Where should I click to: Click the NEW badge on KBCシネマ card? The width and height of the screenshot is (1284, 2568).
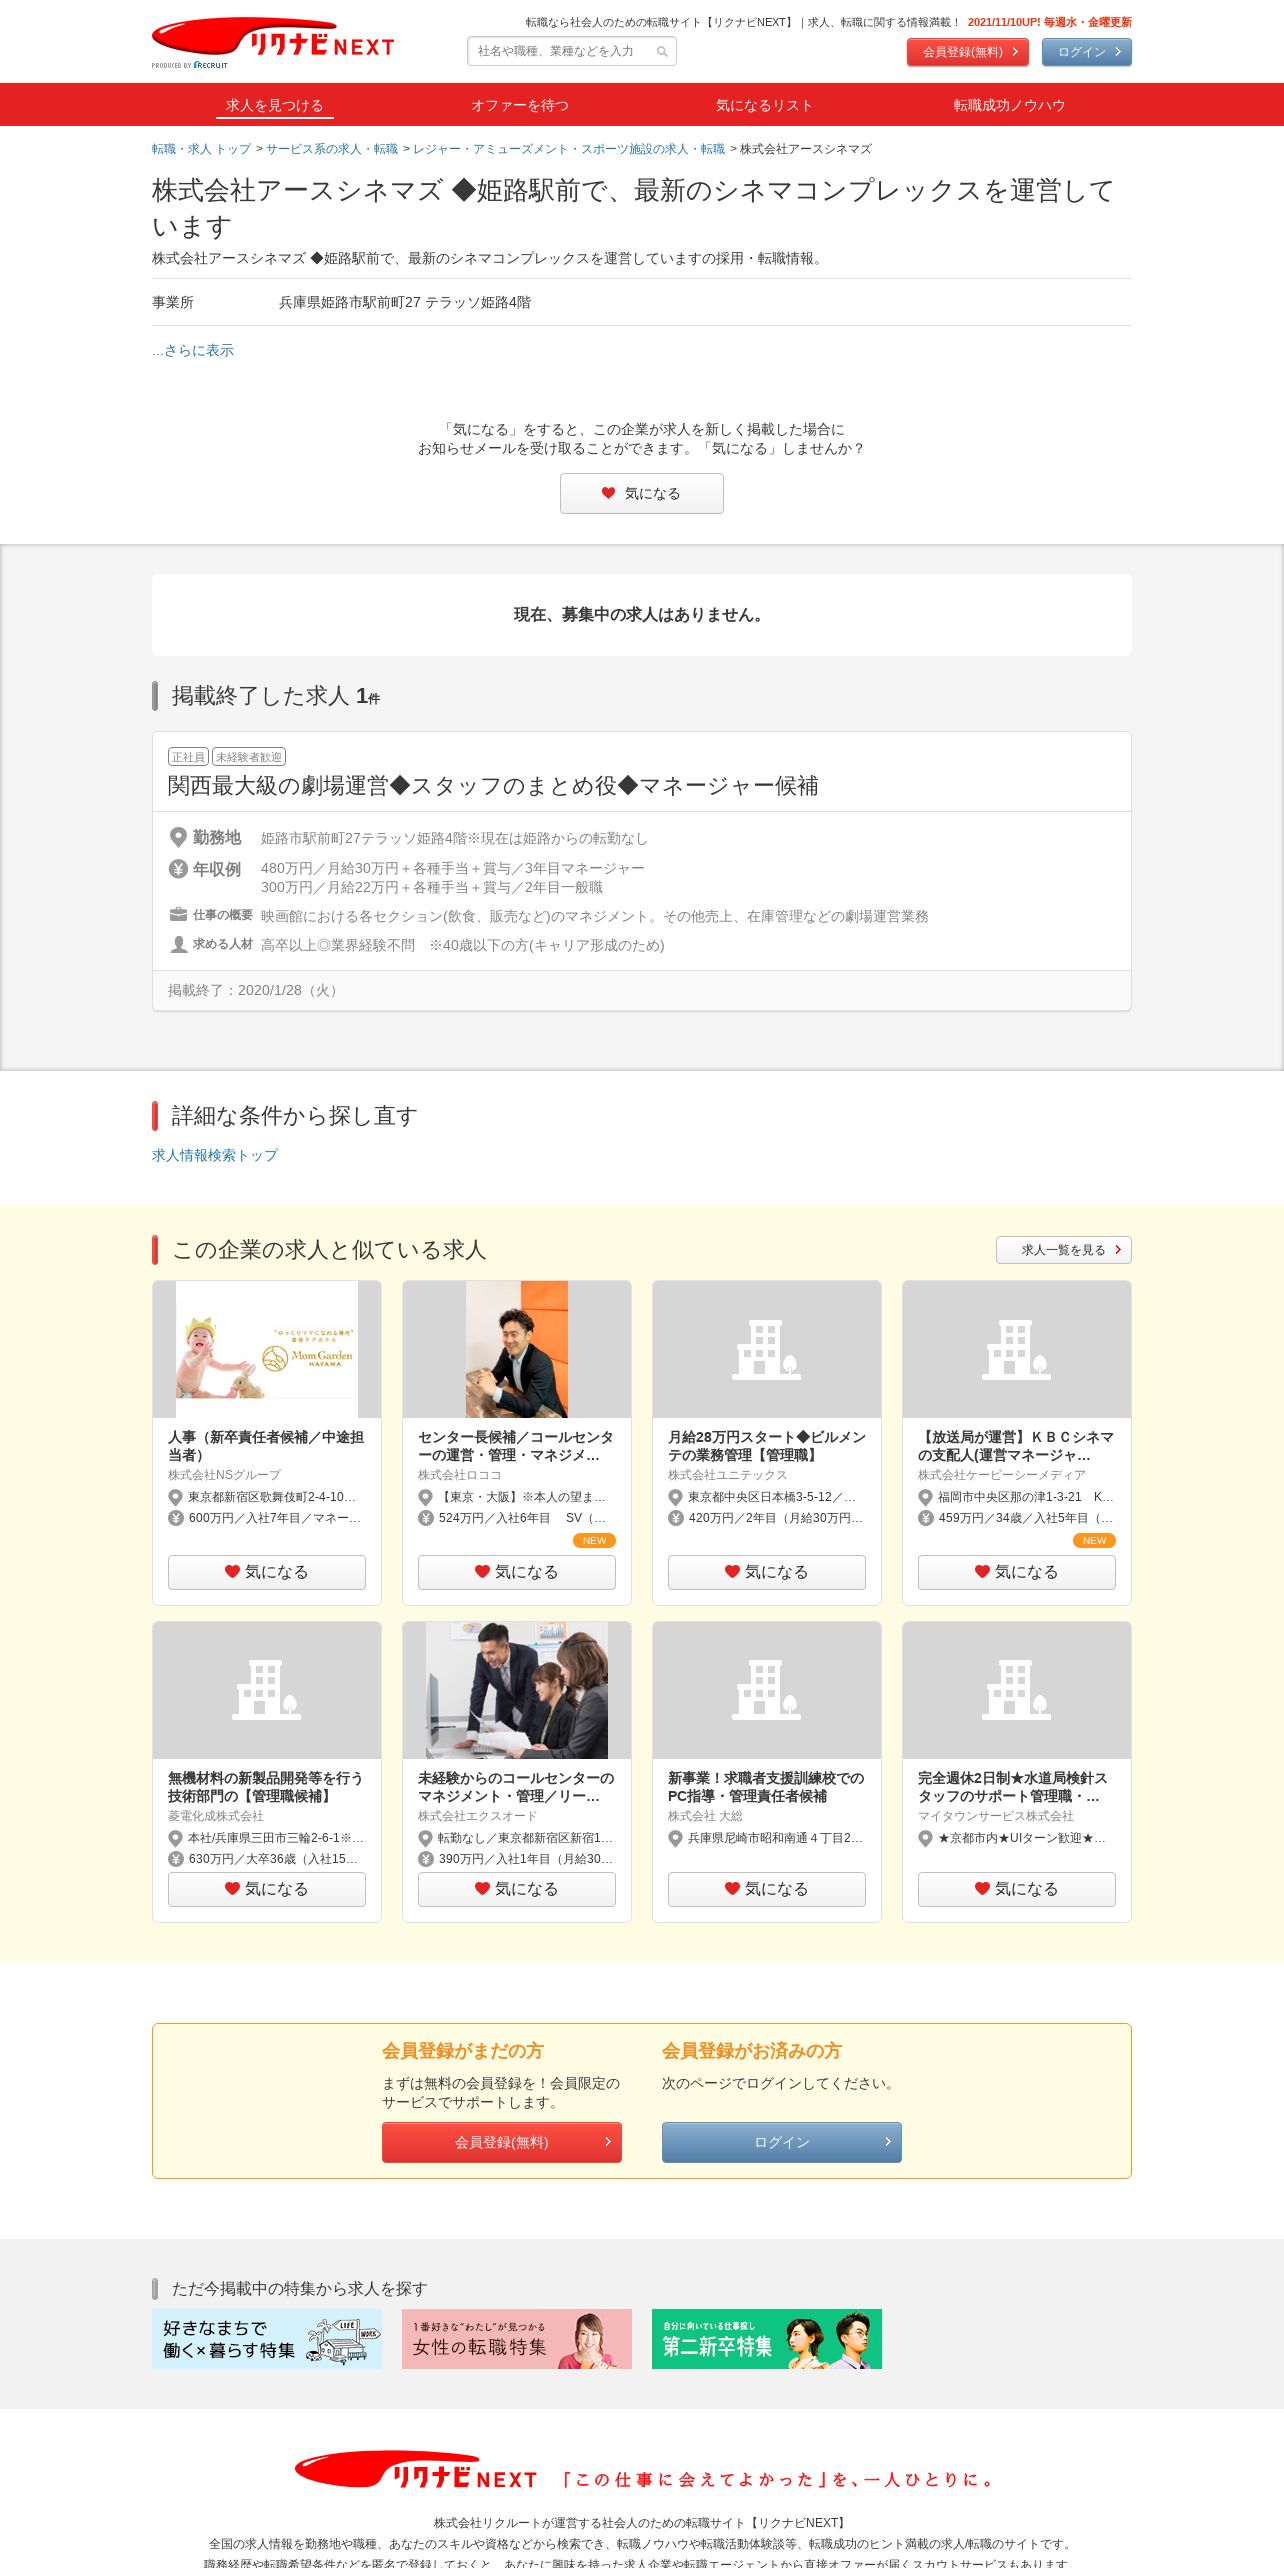[1094, 1541]
